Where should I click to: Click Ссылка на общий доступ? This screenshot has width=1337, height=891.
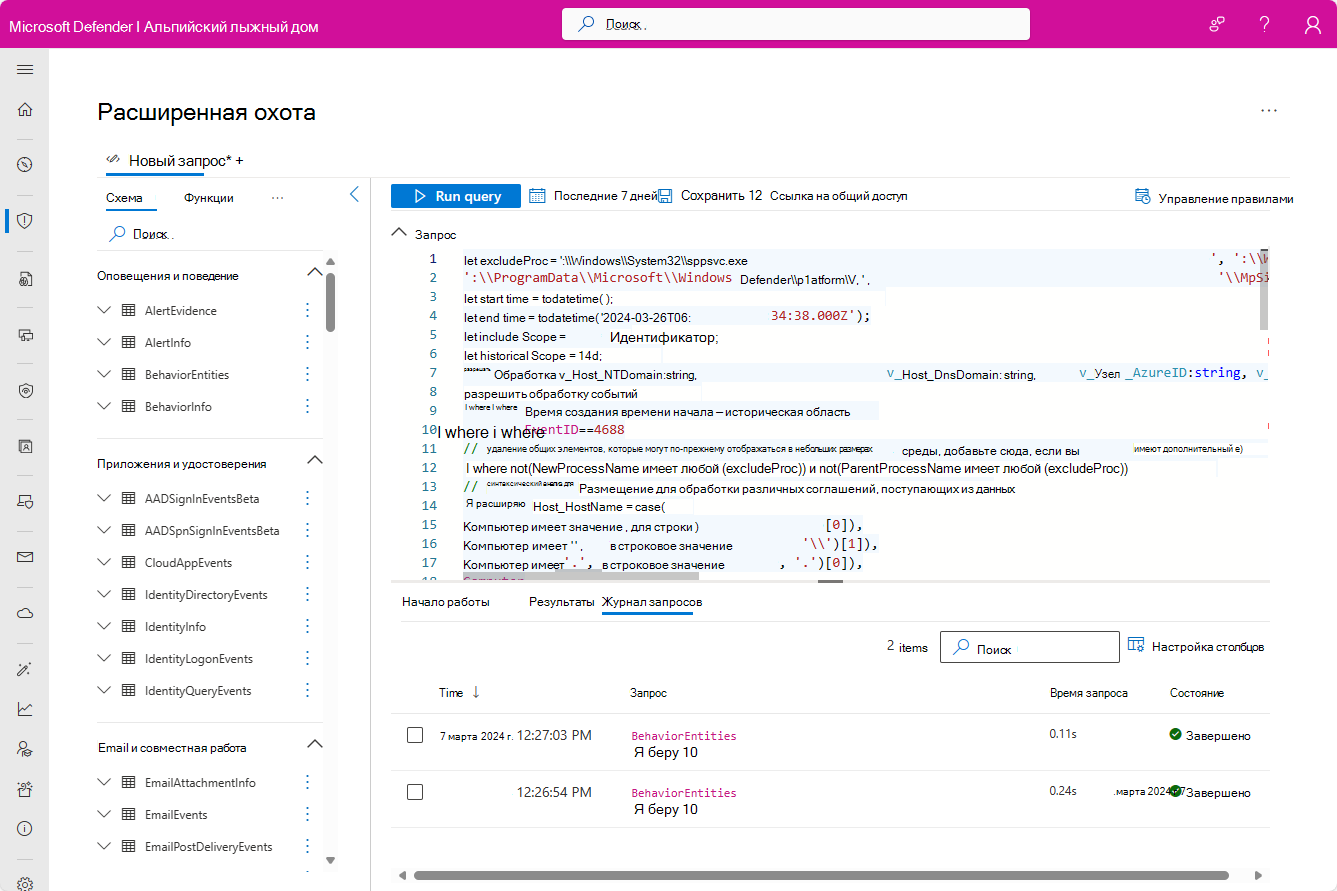tap(838, 196)
